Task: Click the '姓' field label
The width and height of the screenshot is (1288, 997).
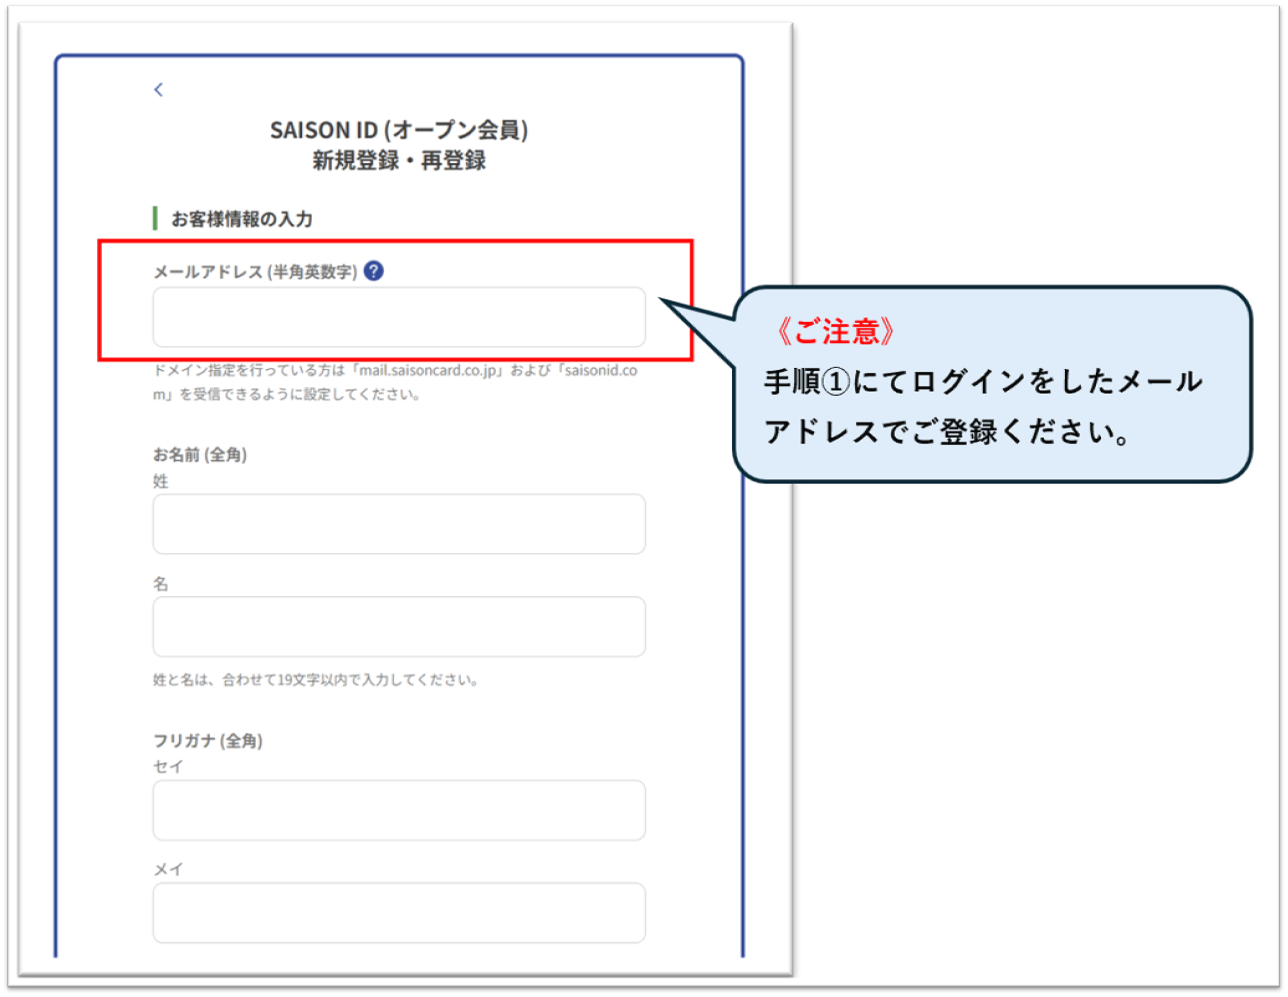Action: click(161, 481)
